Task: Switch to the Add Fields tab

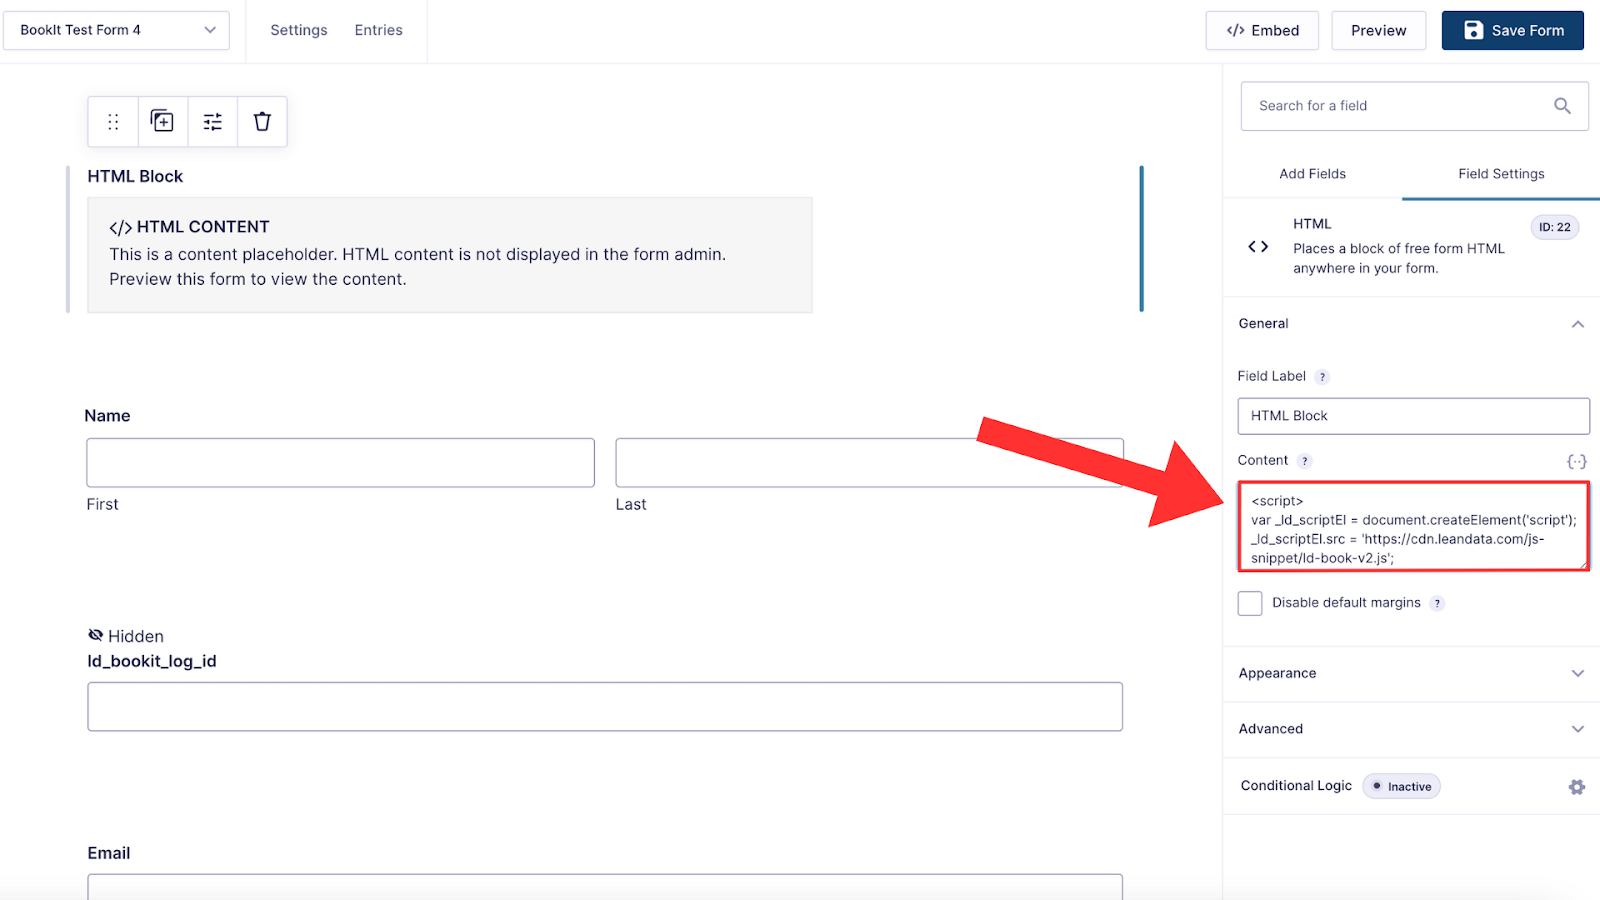Action: [x=1312, y=174]
